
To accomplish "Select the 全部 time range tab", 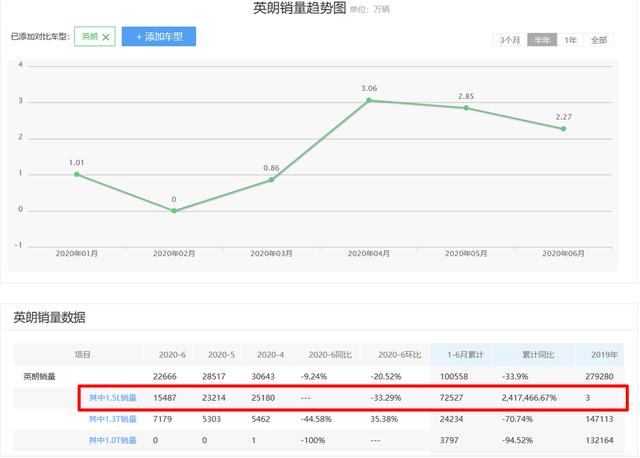I will pyautogui.click(x=598, y=40).
